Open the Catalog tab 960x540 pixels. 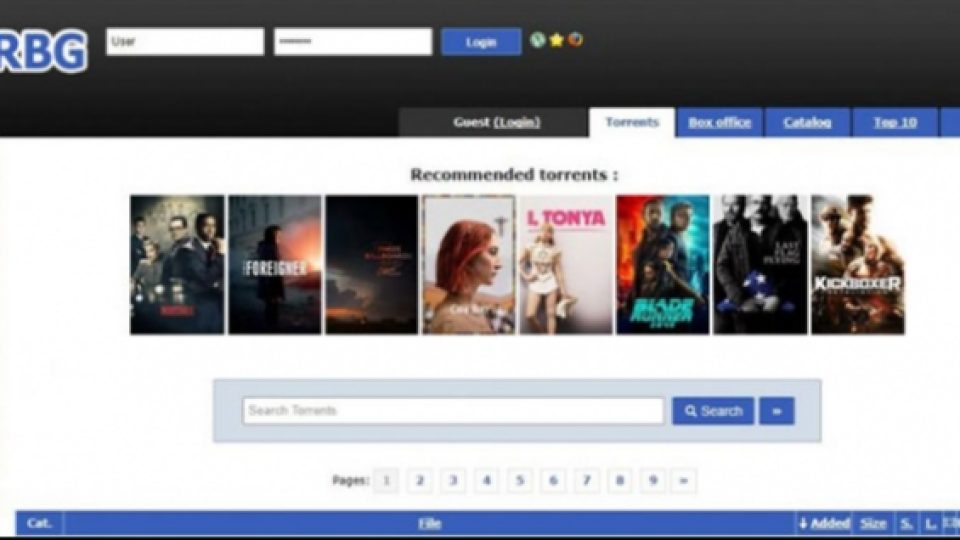pyautogui.click(x=807, y=122)
